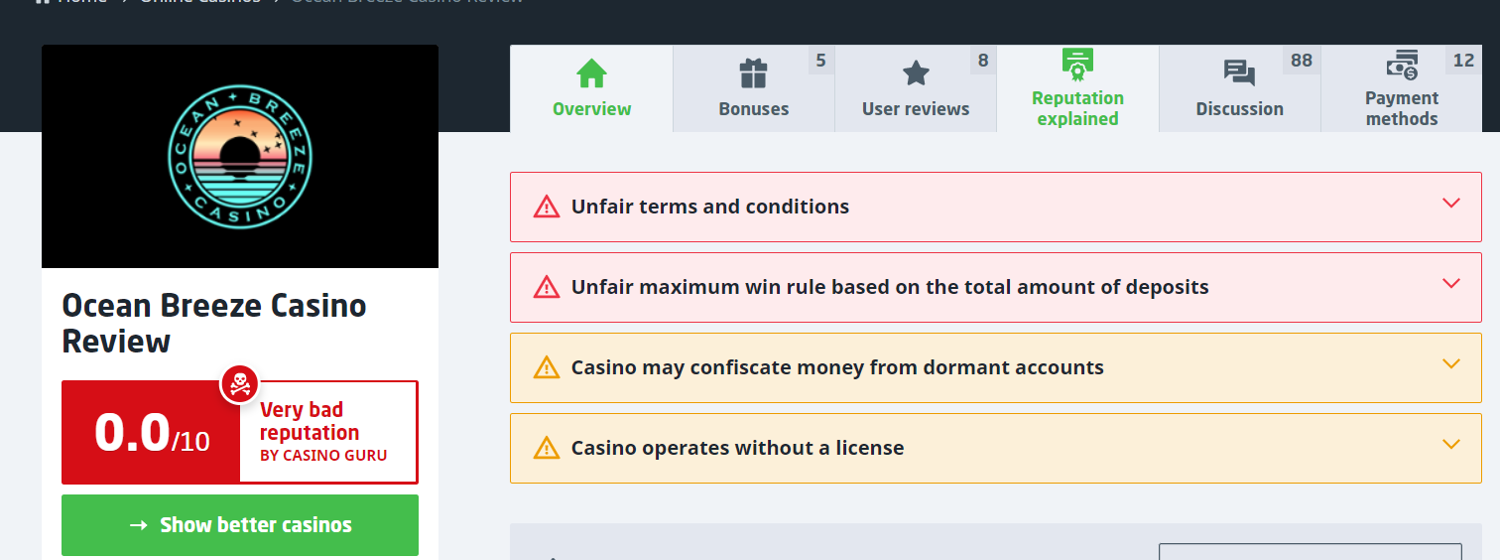This screenshot has width=1500, height=560.
Task: Expand Unfair terms and conditions chevron
Action: tap(1451, 203)
